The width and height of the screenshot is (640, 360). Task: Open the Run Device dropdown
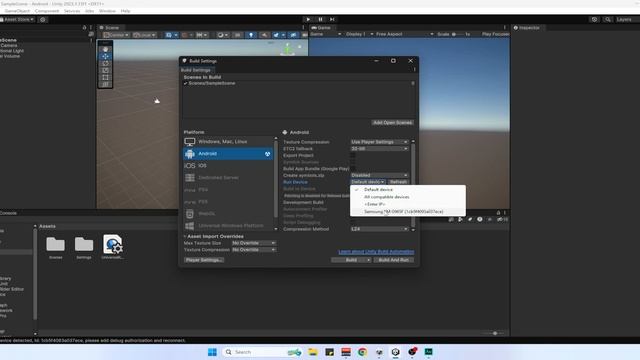pyautogui.click(x=368, y=182)
